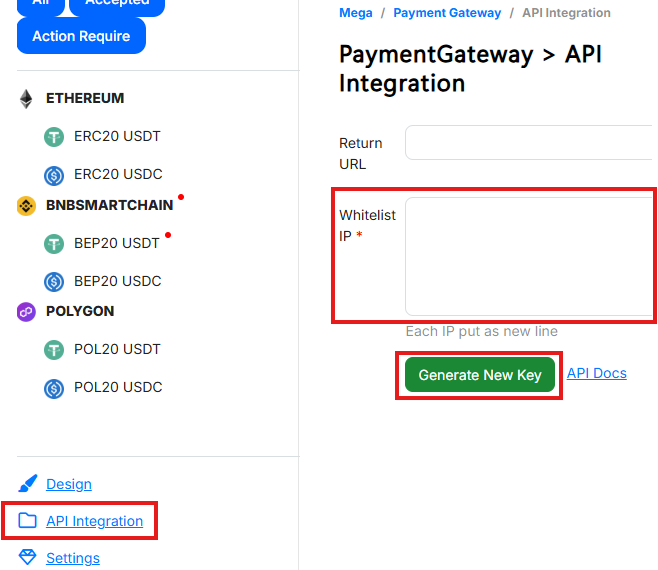Screen dimensions: 658x570
Task: Click the diamond icon next to Settings
Action: click(x=28, y=557)
